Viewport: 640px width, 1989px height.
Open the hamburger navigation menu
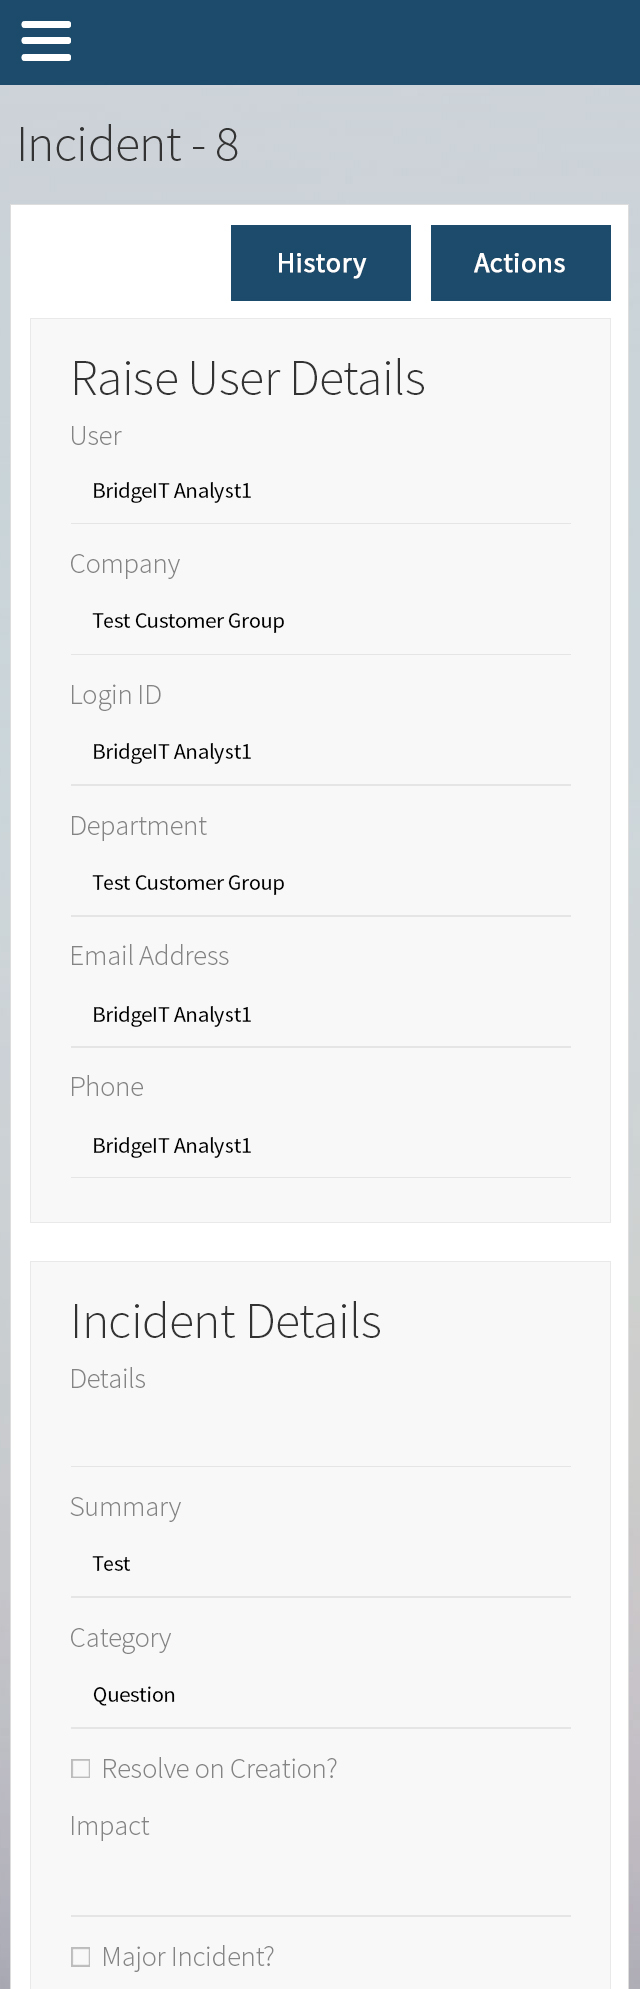click(46, 41)
